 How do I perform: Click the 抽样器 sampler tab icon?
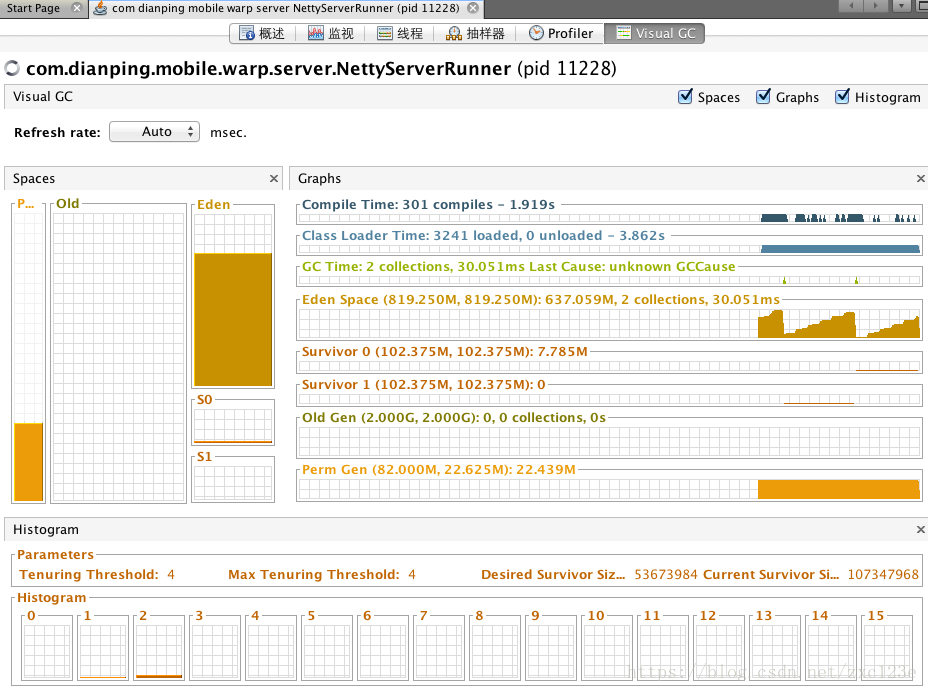coord(454,33)
